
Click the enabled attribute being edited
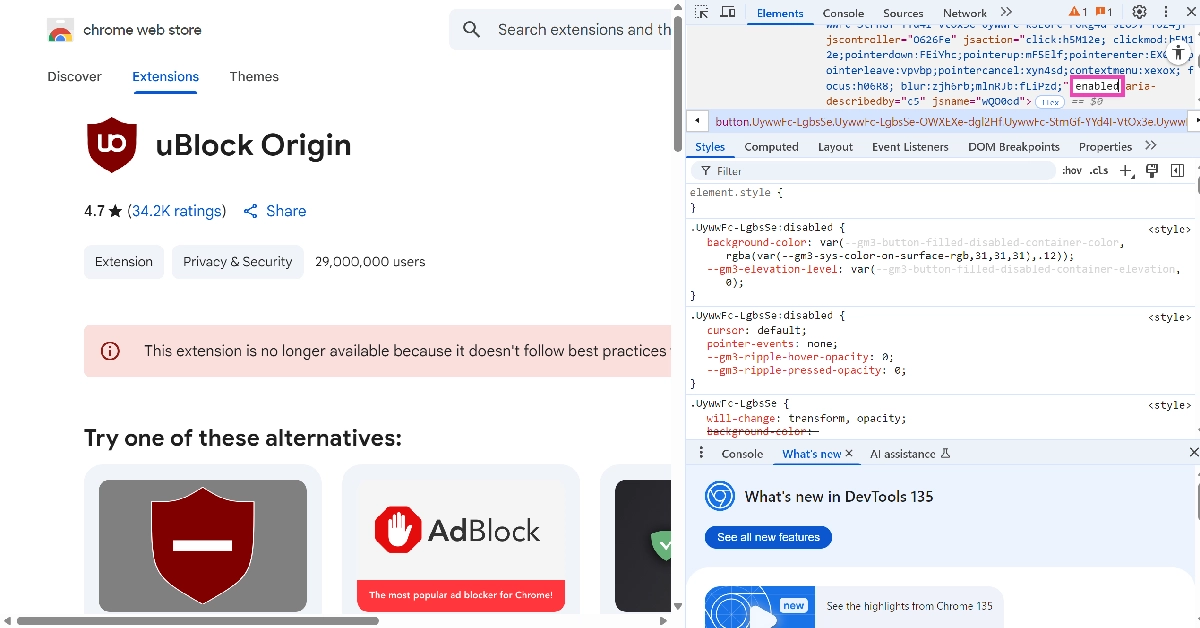[x=1097, y=86]
